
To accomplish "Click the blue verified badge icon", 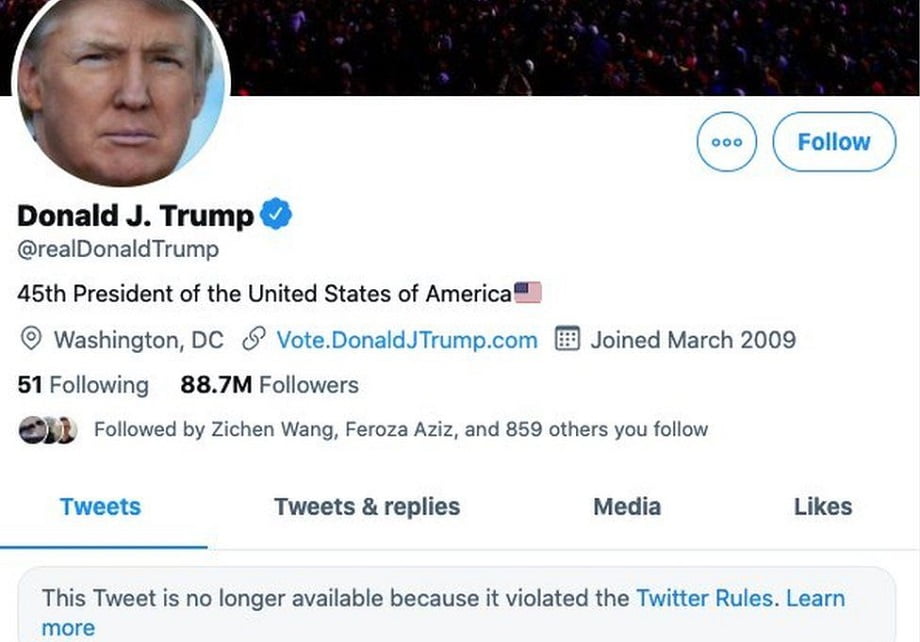I will 276,214.
